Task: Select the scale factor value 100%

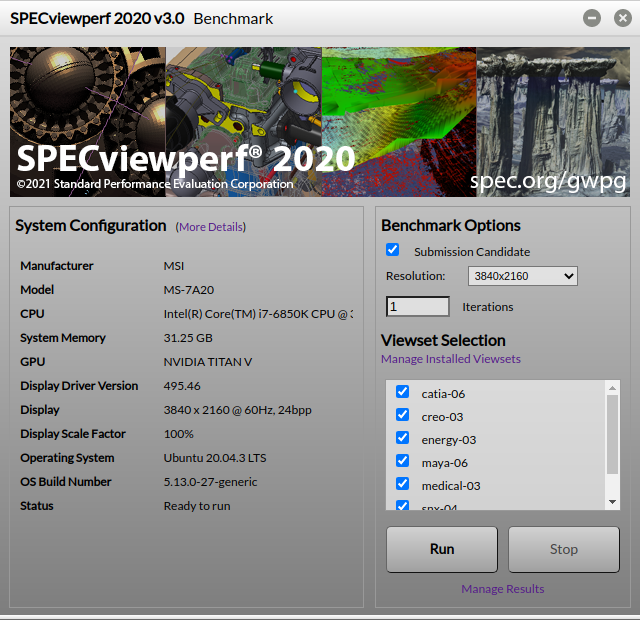Action: pos(178,434)
